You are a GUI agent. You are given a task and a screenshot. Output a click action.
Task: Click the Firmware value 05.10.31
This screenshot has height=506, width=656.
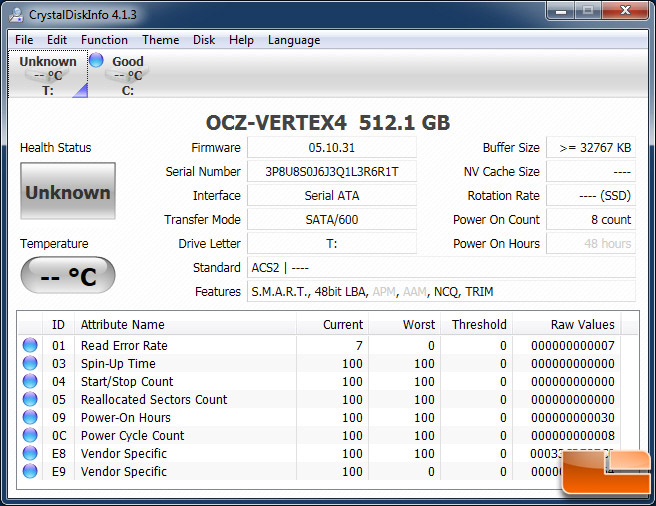(x=332, y=148)
